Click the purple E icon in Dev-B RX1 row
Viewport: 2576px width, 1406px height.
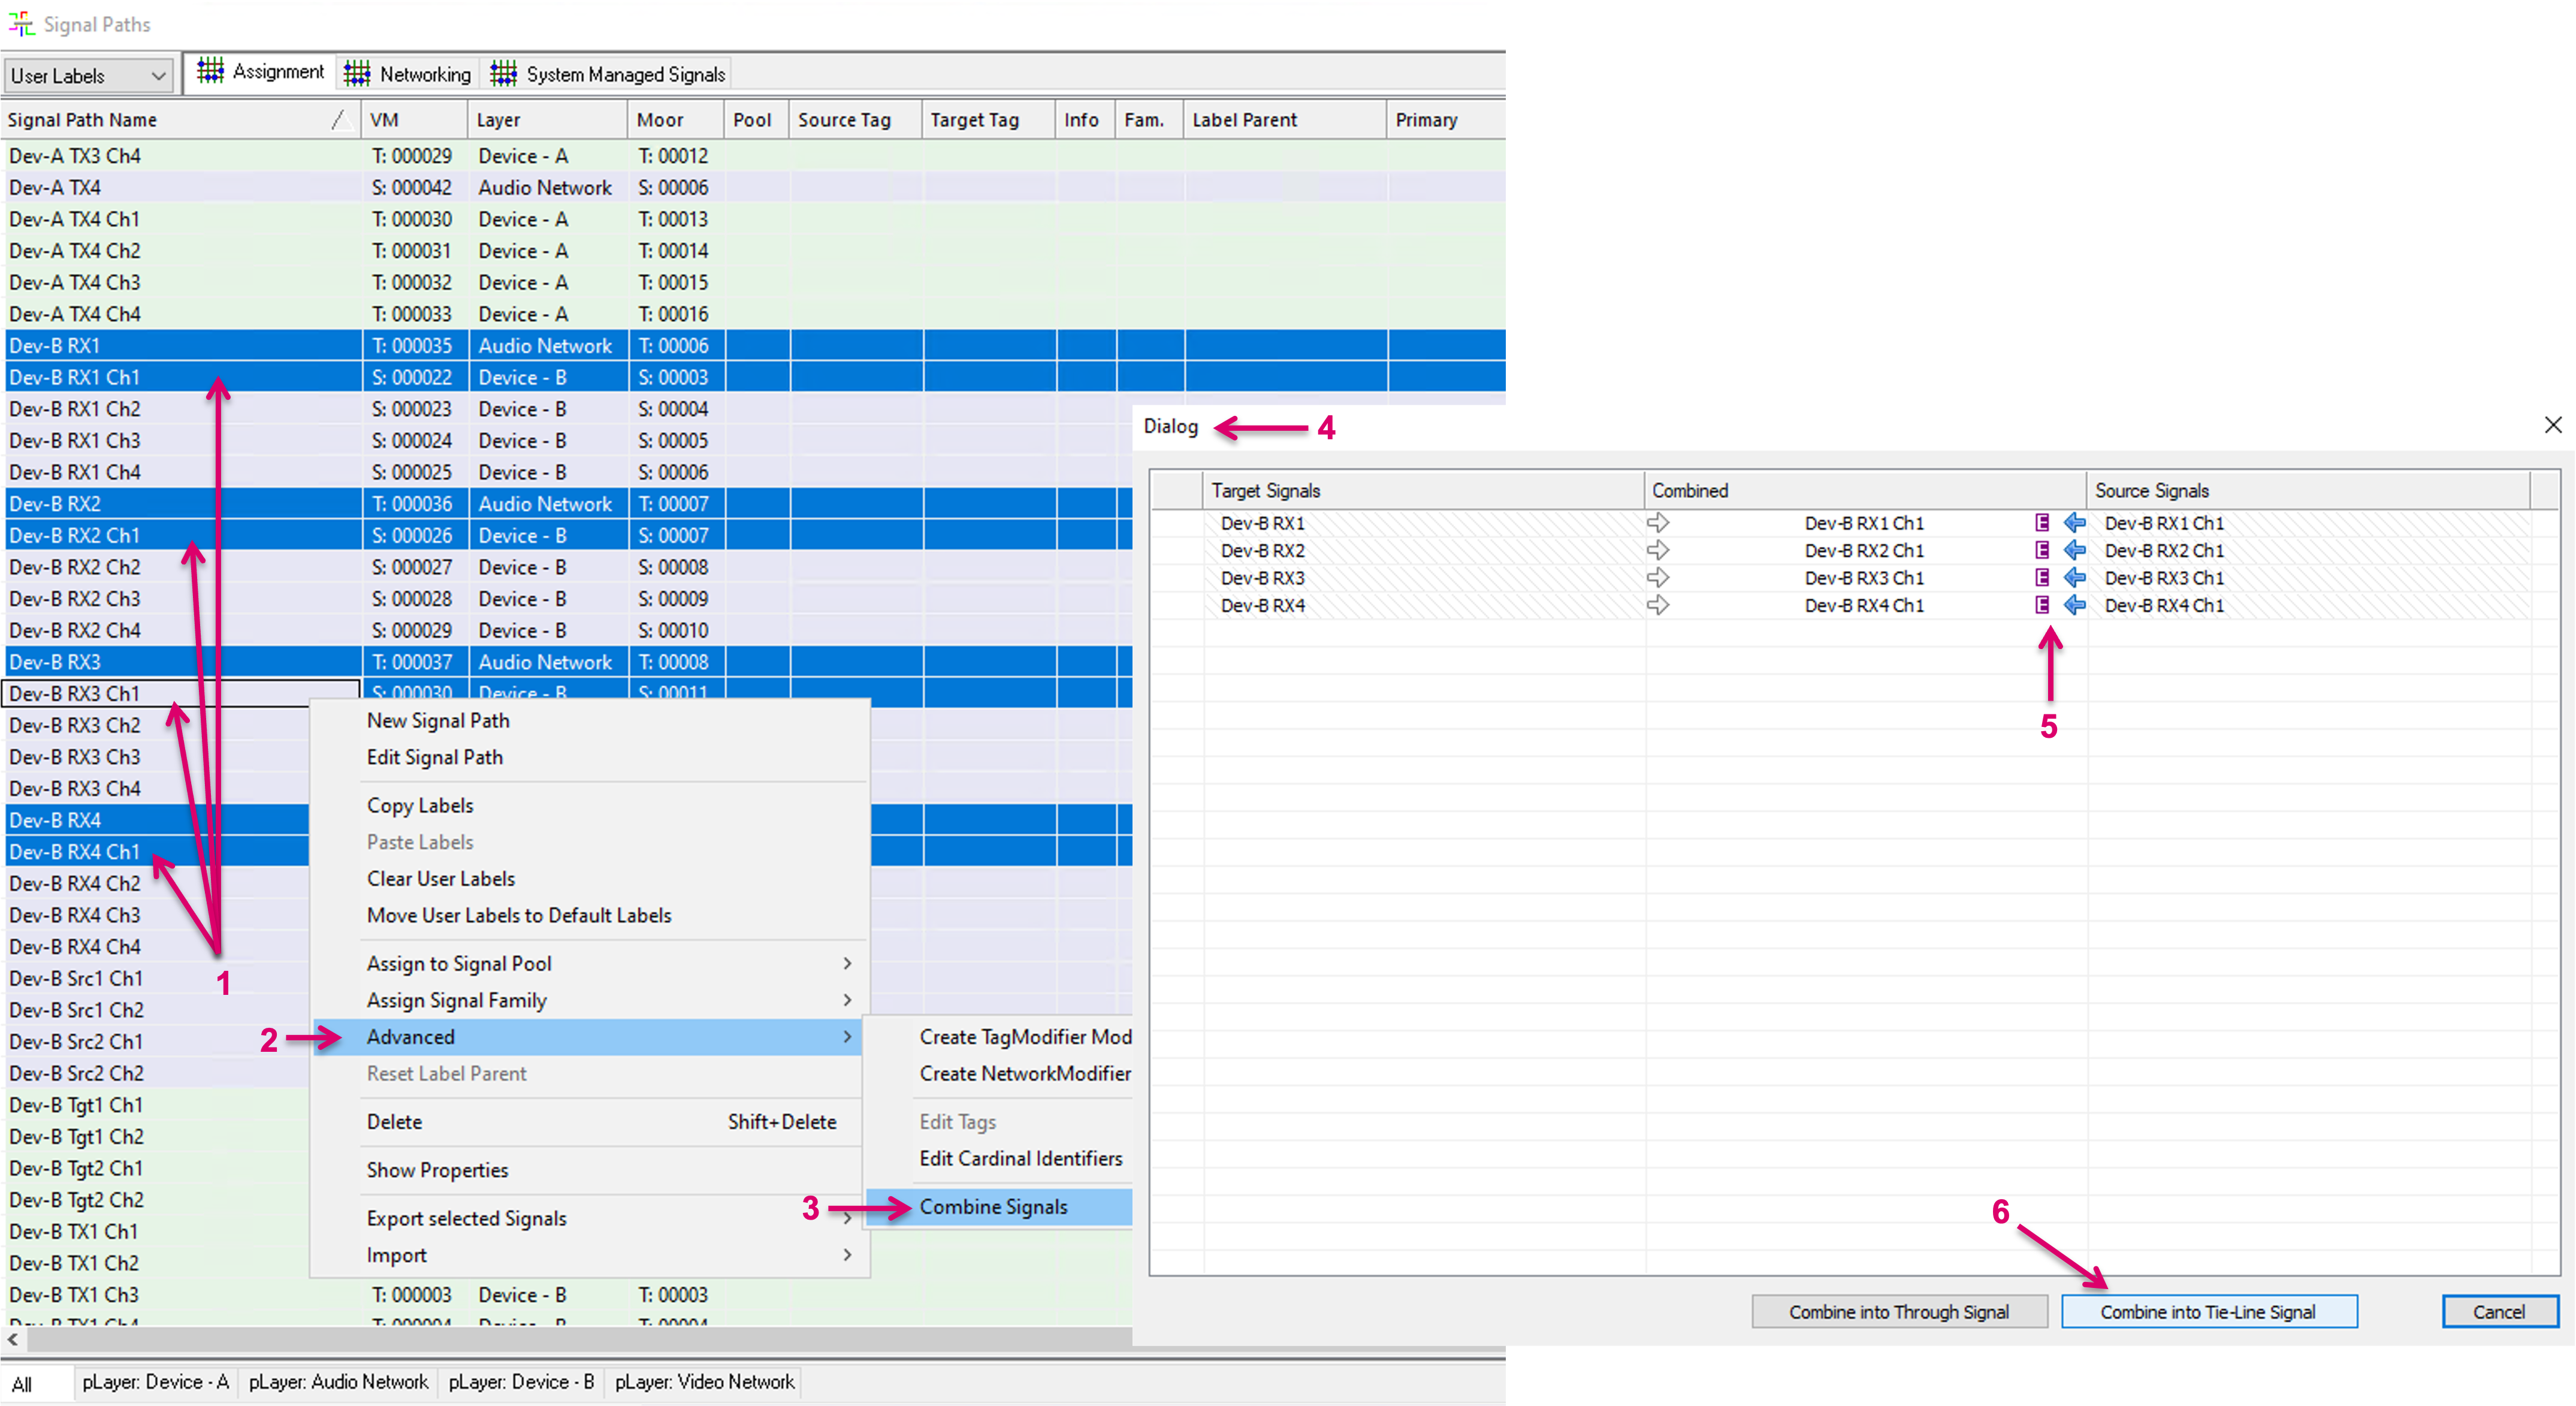2042,523
